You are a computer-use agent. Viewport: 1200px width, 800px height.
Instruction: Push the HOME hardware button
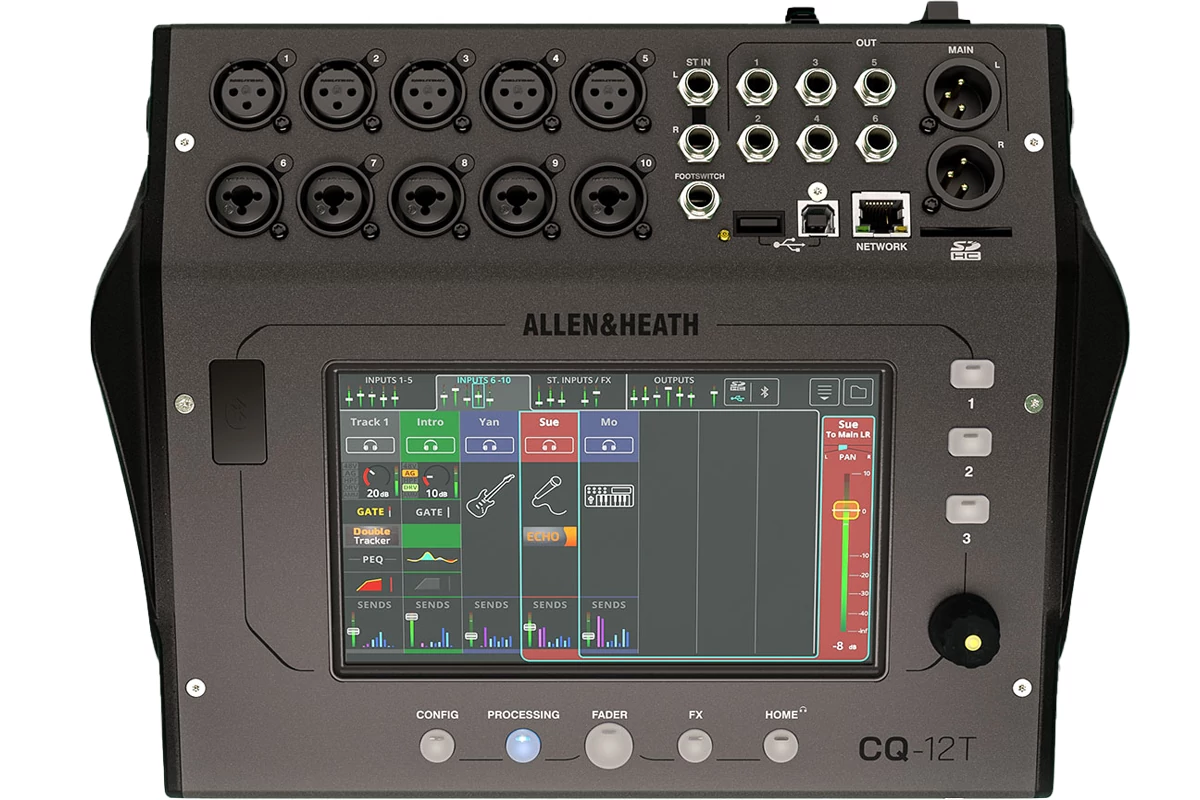click(x=781, y=746)
